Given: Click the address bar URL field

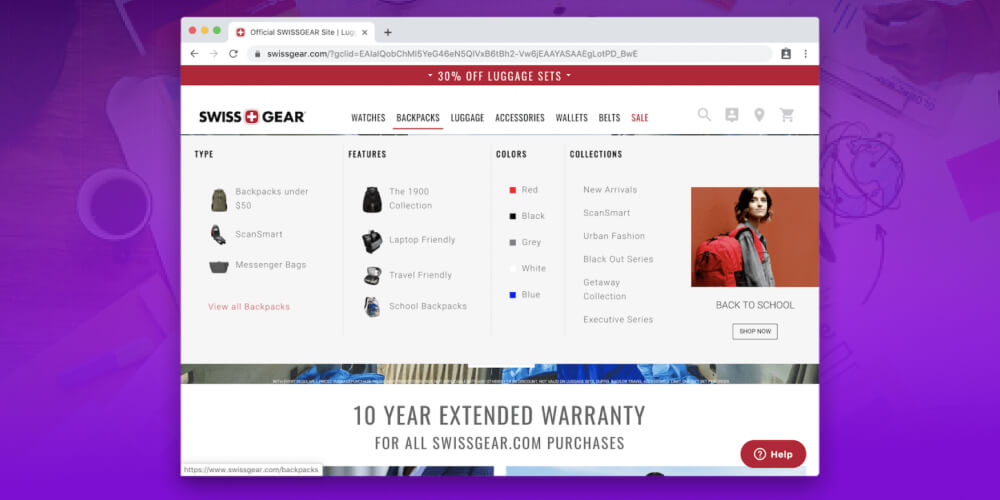Looking at the screenshot, I should point(509,54).
